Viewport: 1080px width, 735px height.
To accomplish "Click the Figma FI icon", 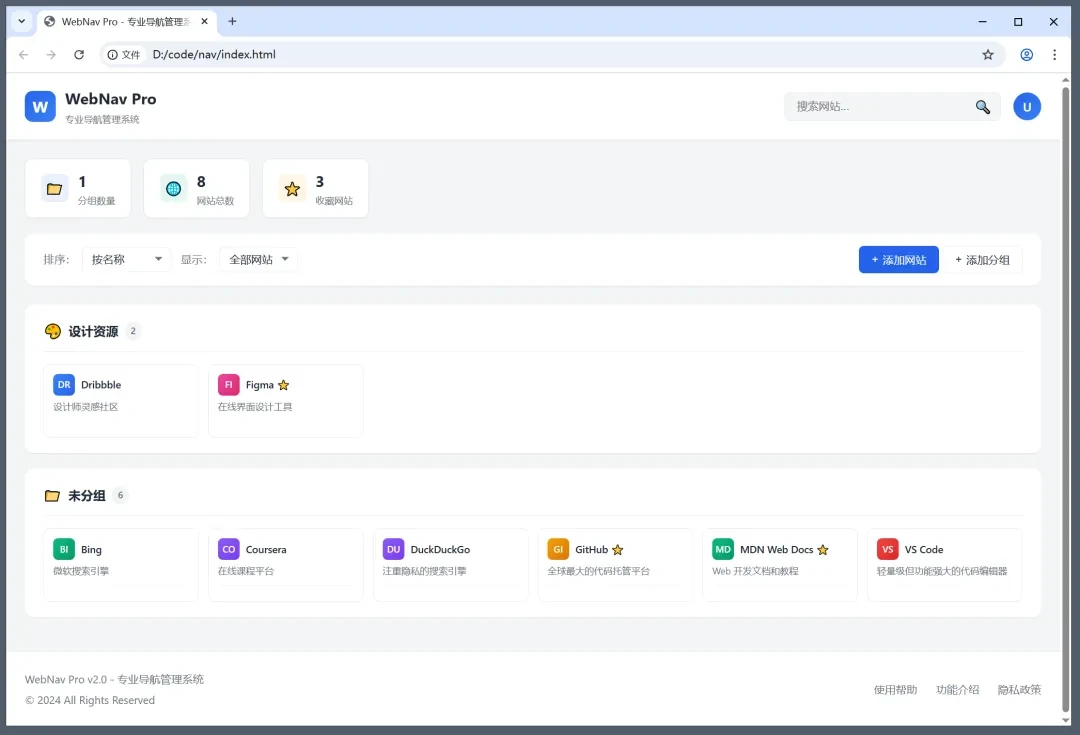I will (229, 385).
